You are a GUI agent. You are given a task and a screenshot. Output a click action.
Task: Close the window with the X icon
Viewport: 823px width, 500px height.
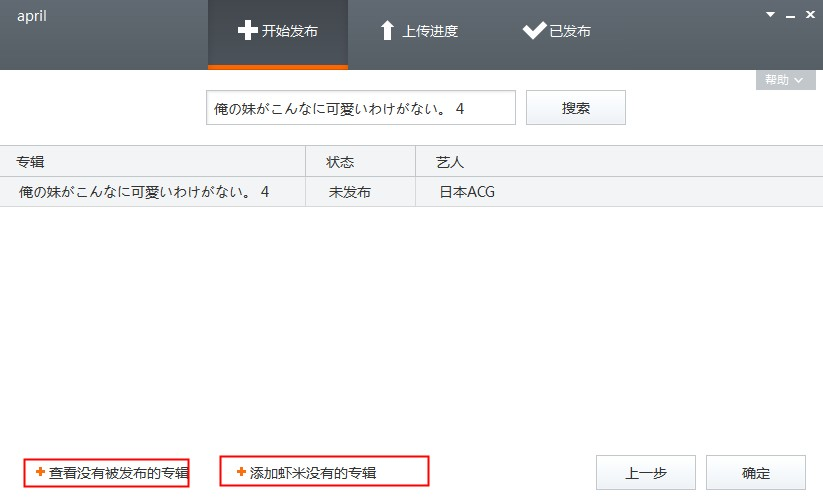pyautogui.click(x=810, y=15)
